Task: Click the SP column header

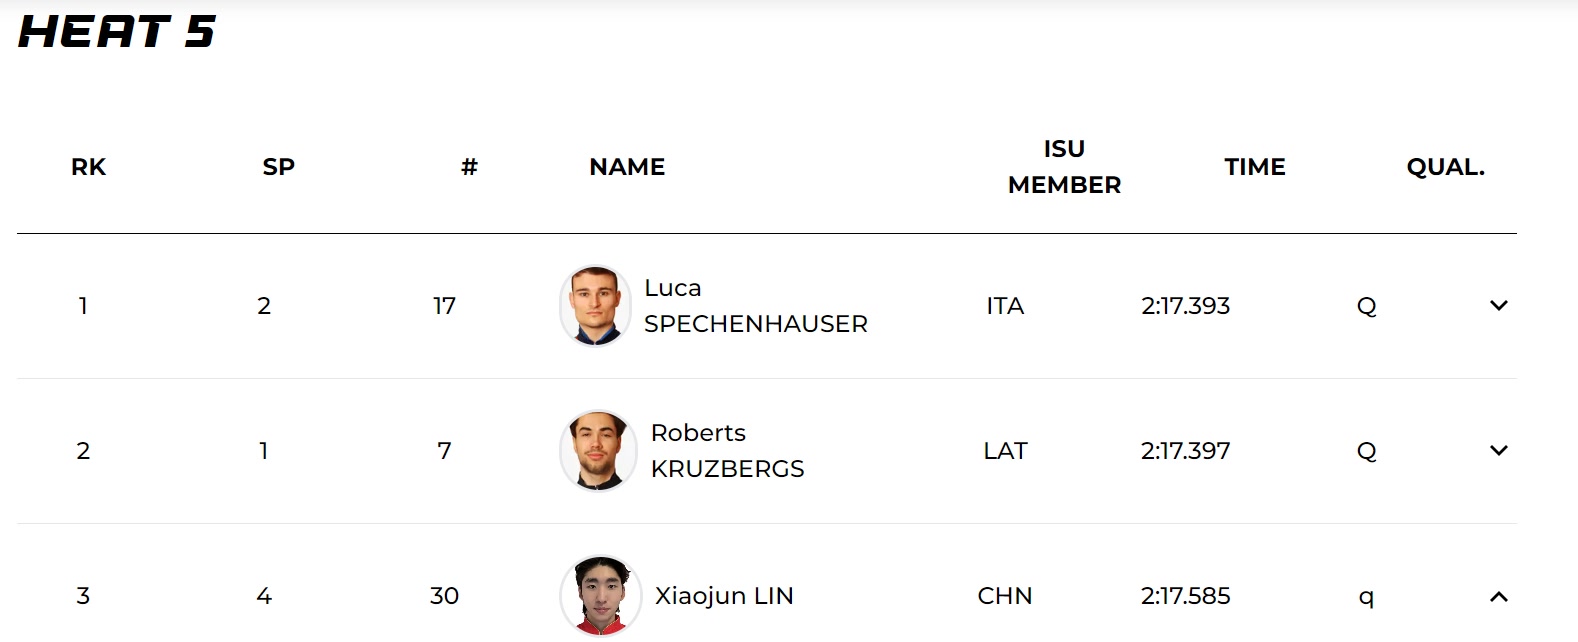Action: pyautogui.click(x=278, y=167)
